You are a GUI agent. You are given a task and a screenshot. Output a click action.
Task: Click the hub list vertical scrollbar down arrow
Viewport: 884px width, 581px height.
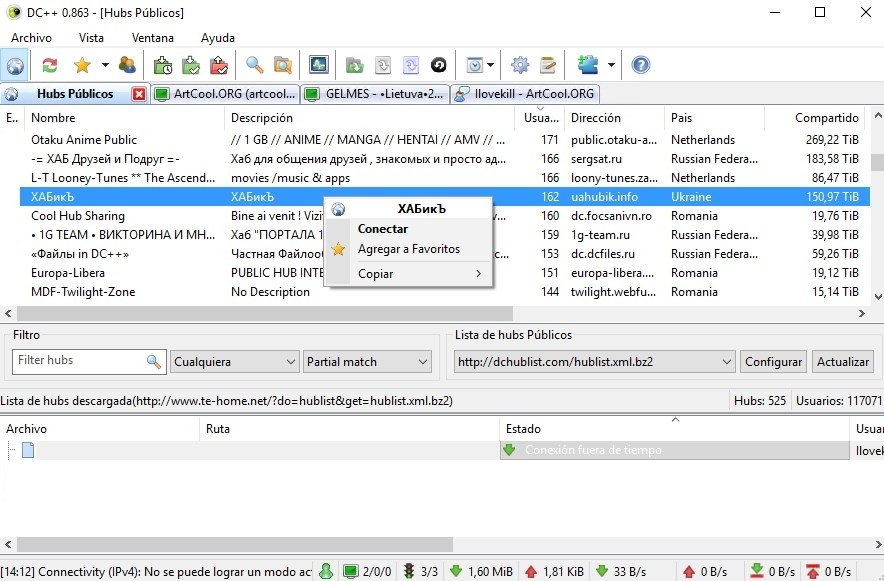click(878, 296)
